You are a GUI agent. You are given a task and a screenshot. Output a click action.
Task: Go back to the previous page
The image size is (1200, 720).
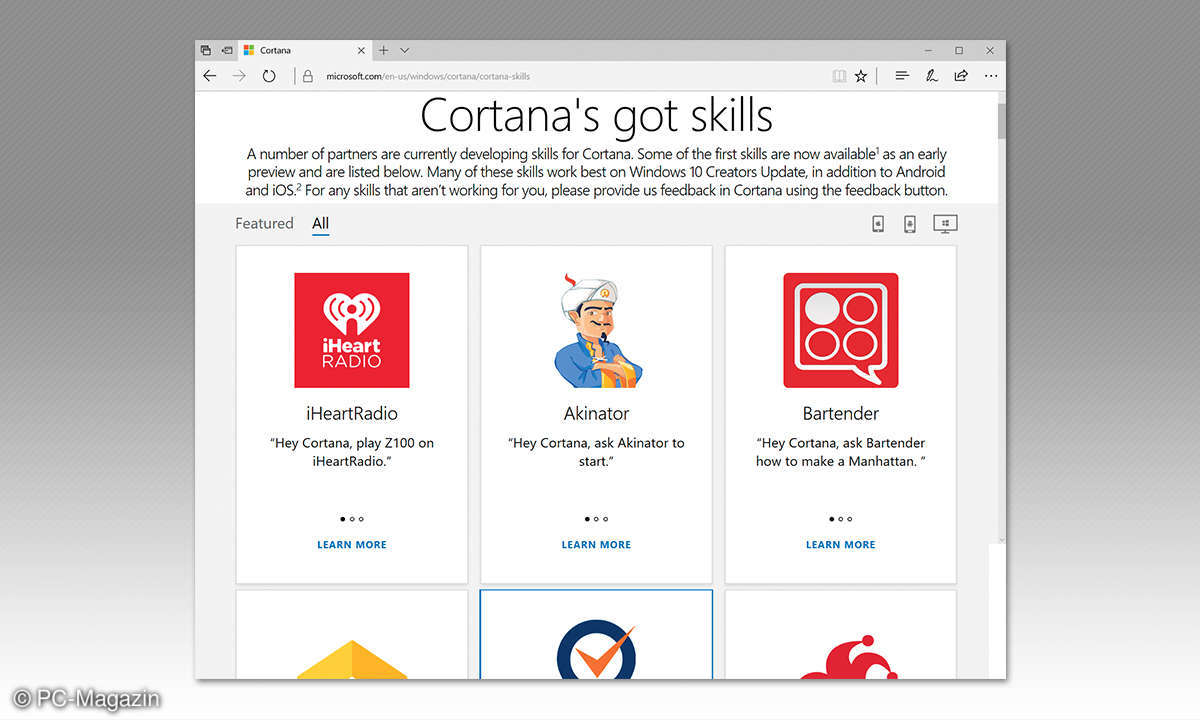[x=209, y=76]
